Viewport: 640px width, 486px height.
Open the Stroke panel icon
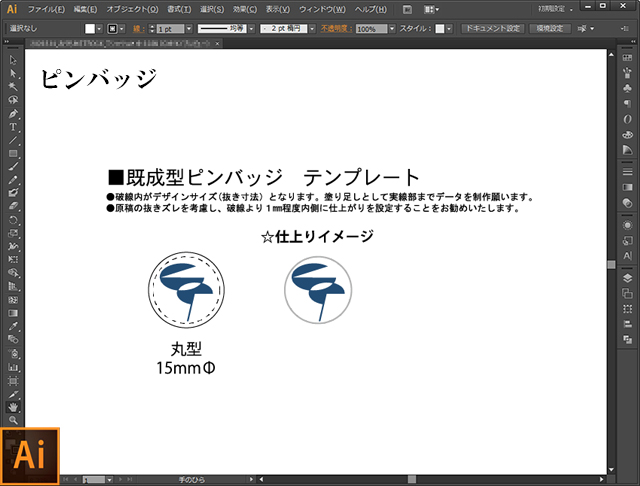tap(627, 172)
